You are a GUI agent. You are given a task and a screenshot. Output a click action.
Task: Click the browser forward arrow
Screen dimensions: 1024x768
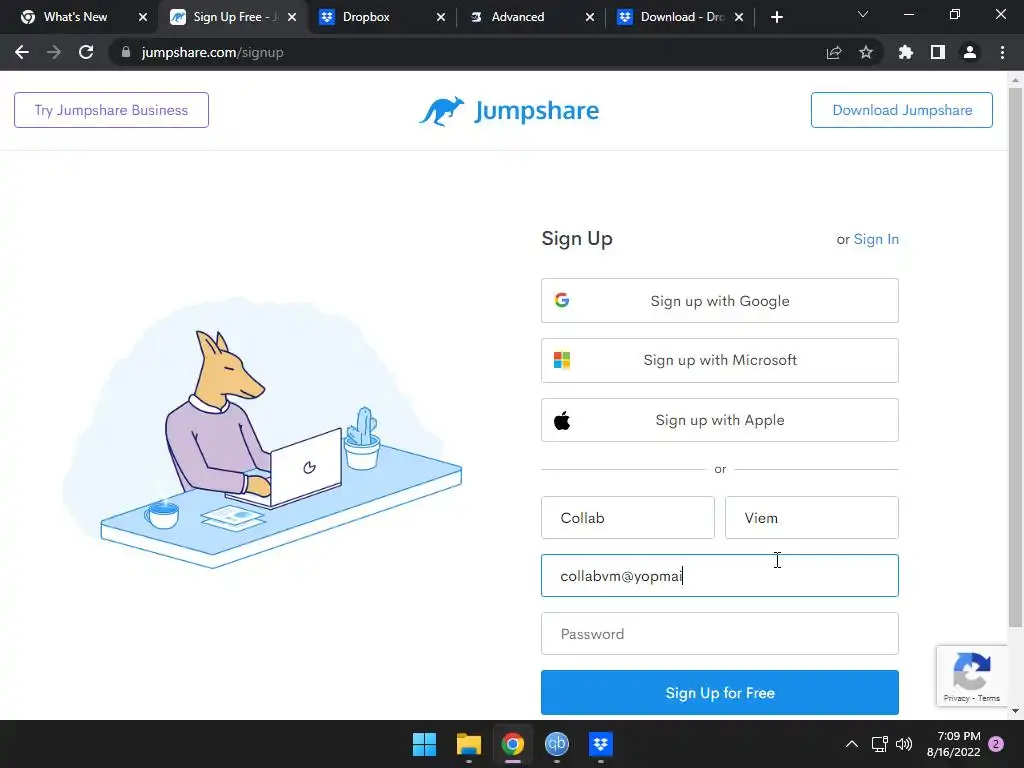54,52
